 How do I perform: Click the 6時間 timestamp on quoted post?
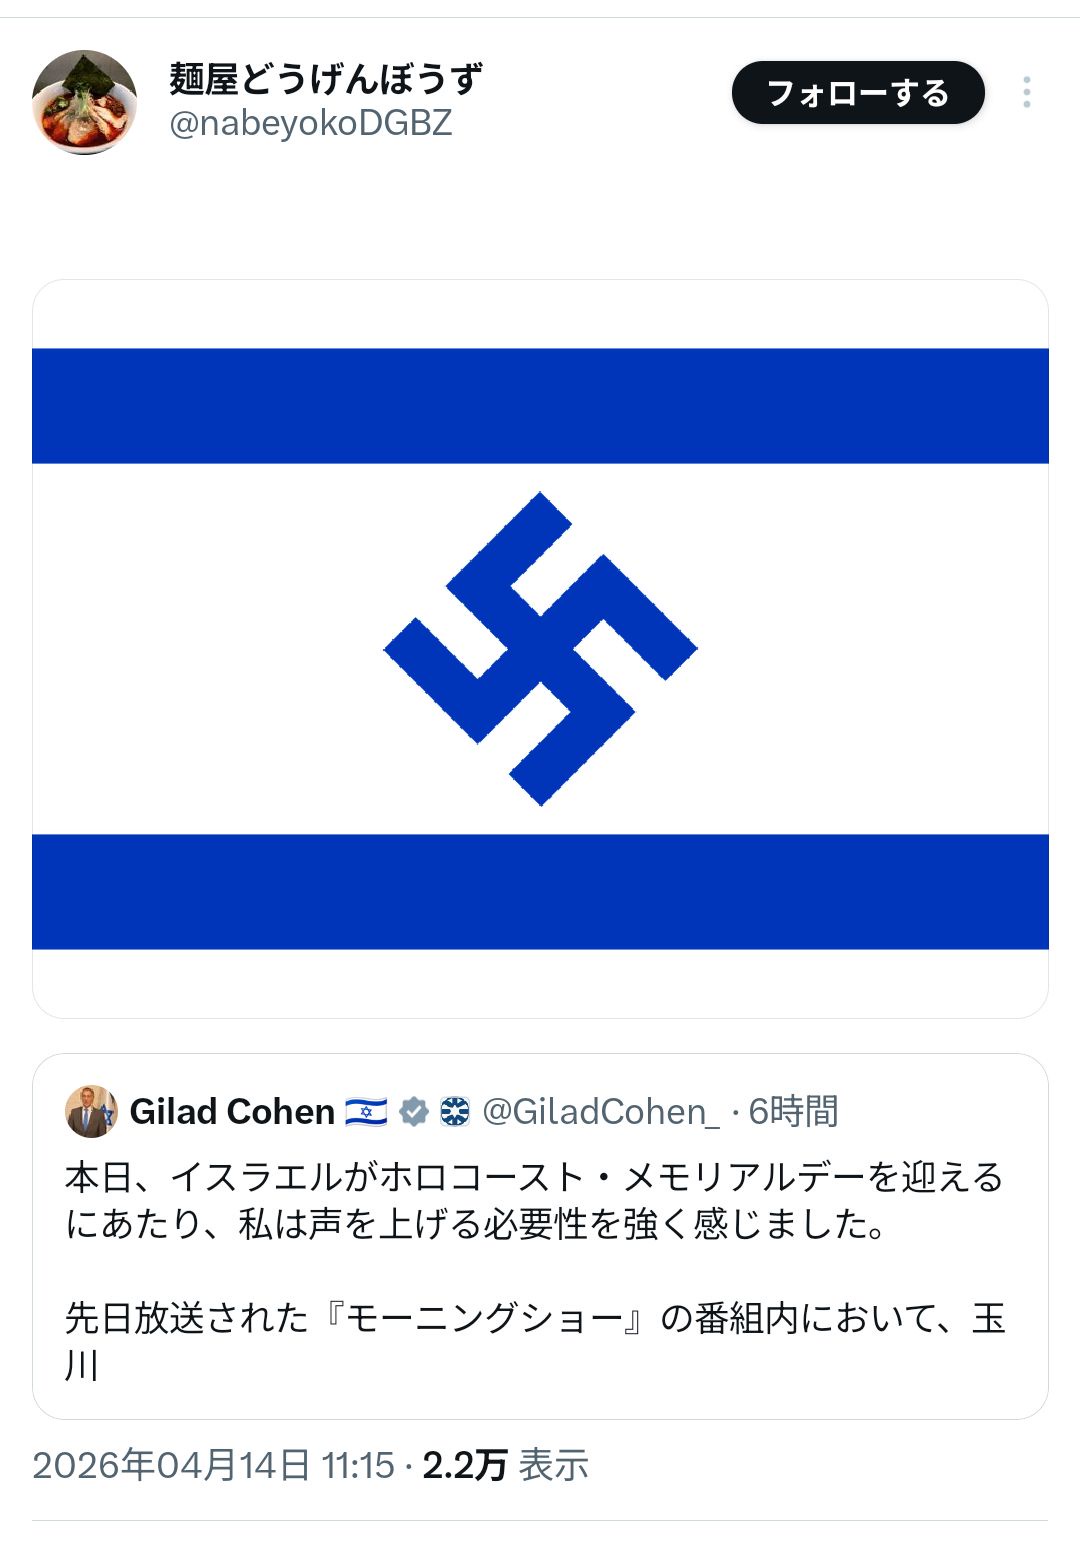click(x=793, y=1111)
